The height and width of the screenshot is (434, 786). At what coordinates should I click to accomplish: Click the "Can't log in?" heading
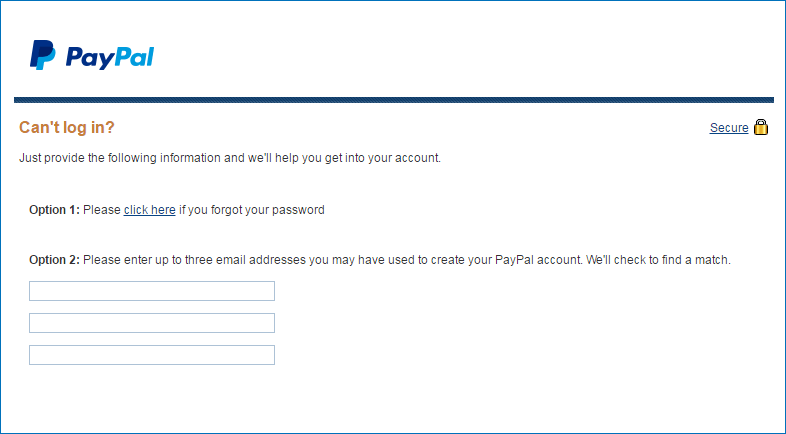[x=67, y=127]
